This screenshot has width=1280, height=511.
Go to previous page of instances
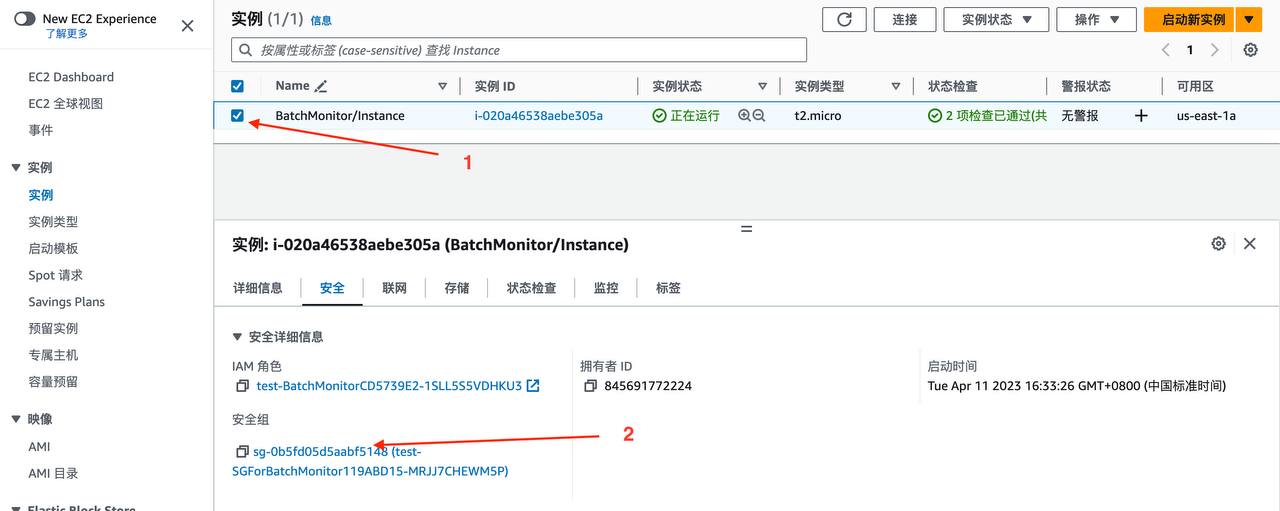click(x=1165, y=50)
